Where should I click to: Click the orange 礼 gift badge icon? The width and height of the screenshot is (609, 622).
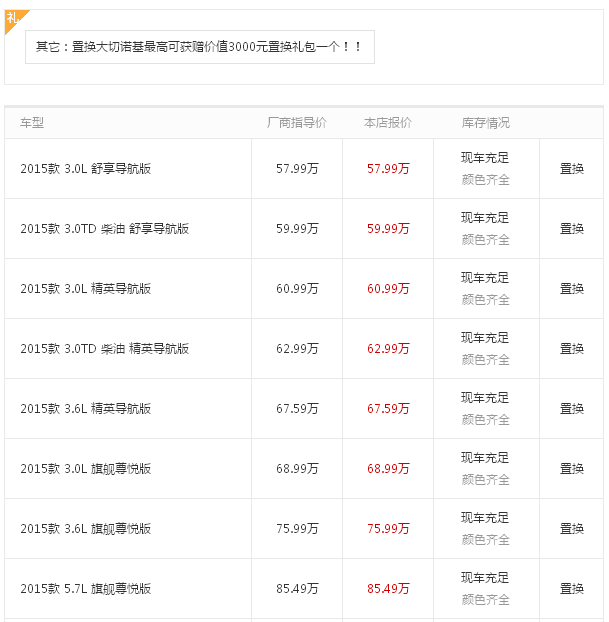click(x=14, y=20)
